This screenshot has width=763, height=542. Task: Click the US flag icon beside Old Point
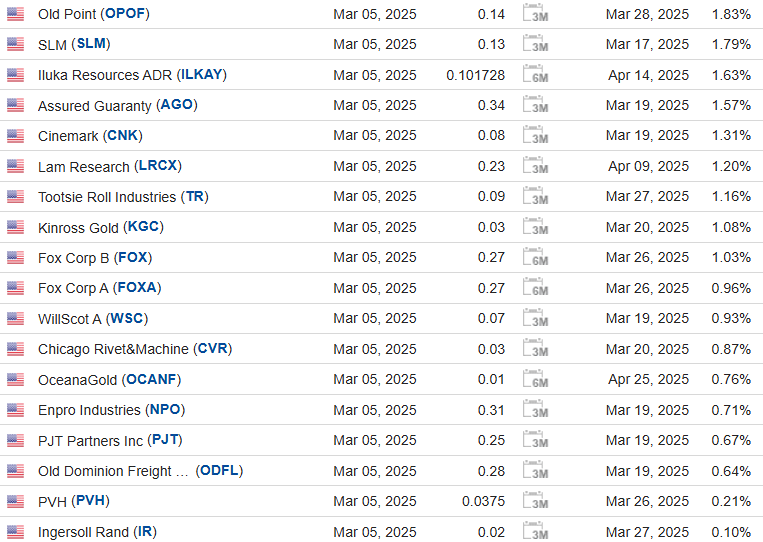pos(15,14)
